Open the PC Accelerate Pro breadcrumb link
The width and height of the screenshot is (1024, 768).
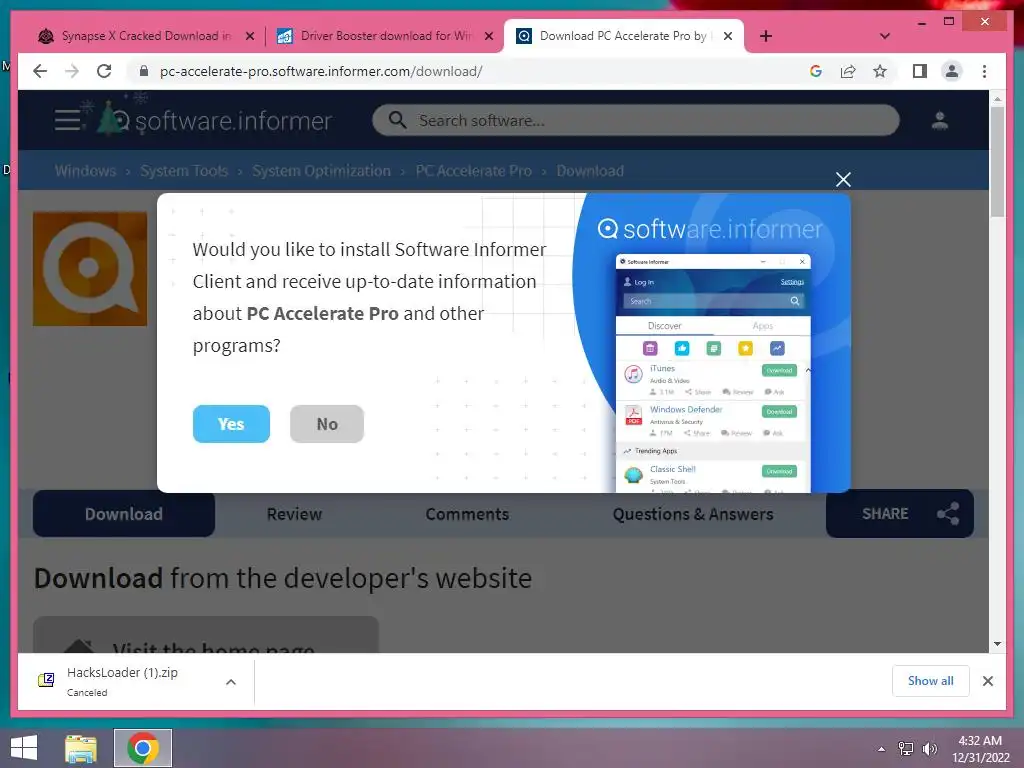tap(473, 170)
